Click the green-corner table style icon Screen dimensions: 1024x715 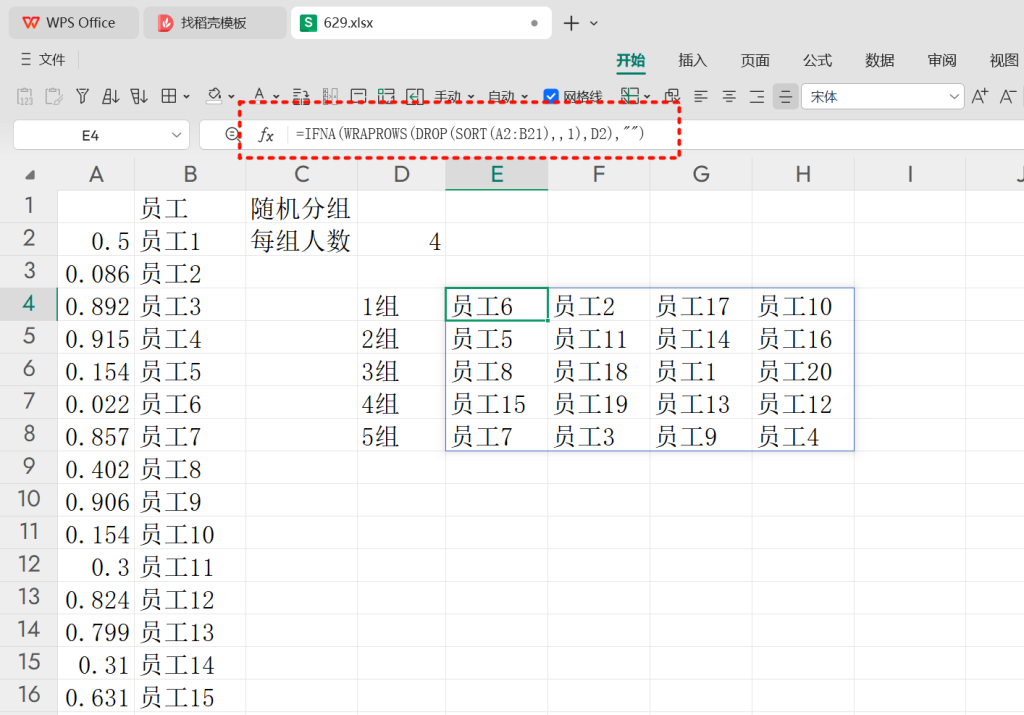click(386, 97)
